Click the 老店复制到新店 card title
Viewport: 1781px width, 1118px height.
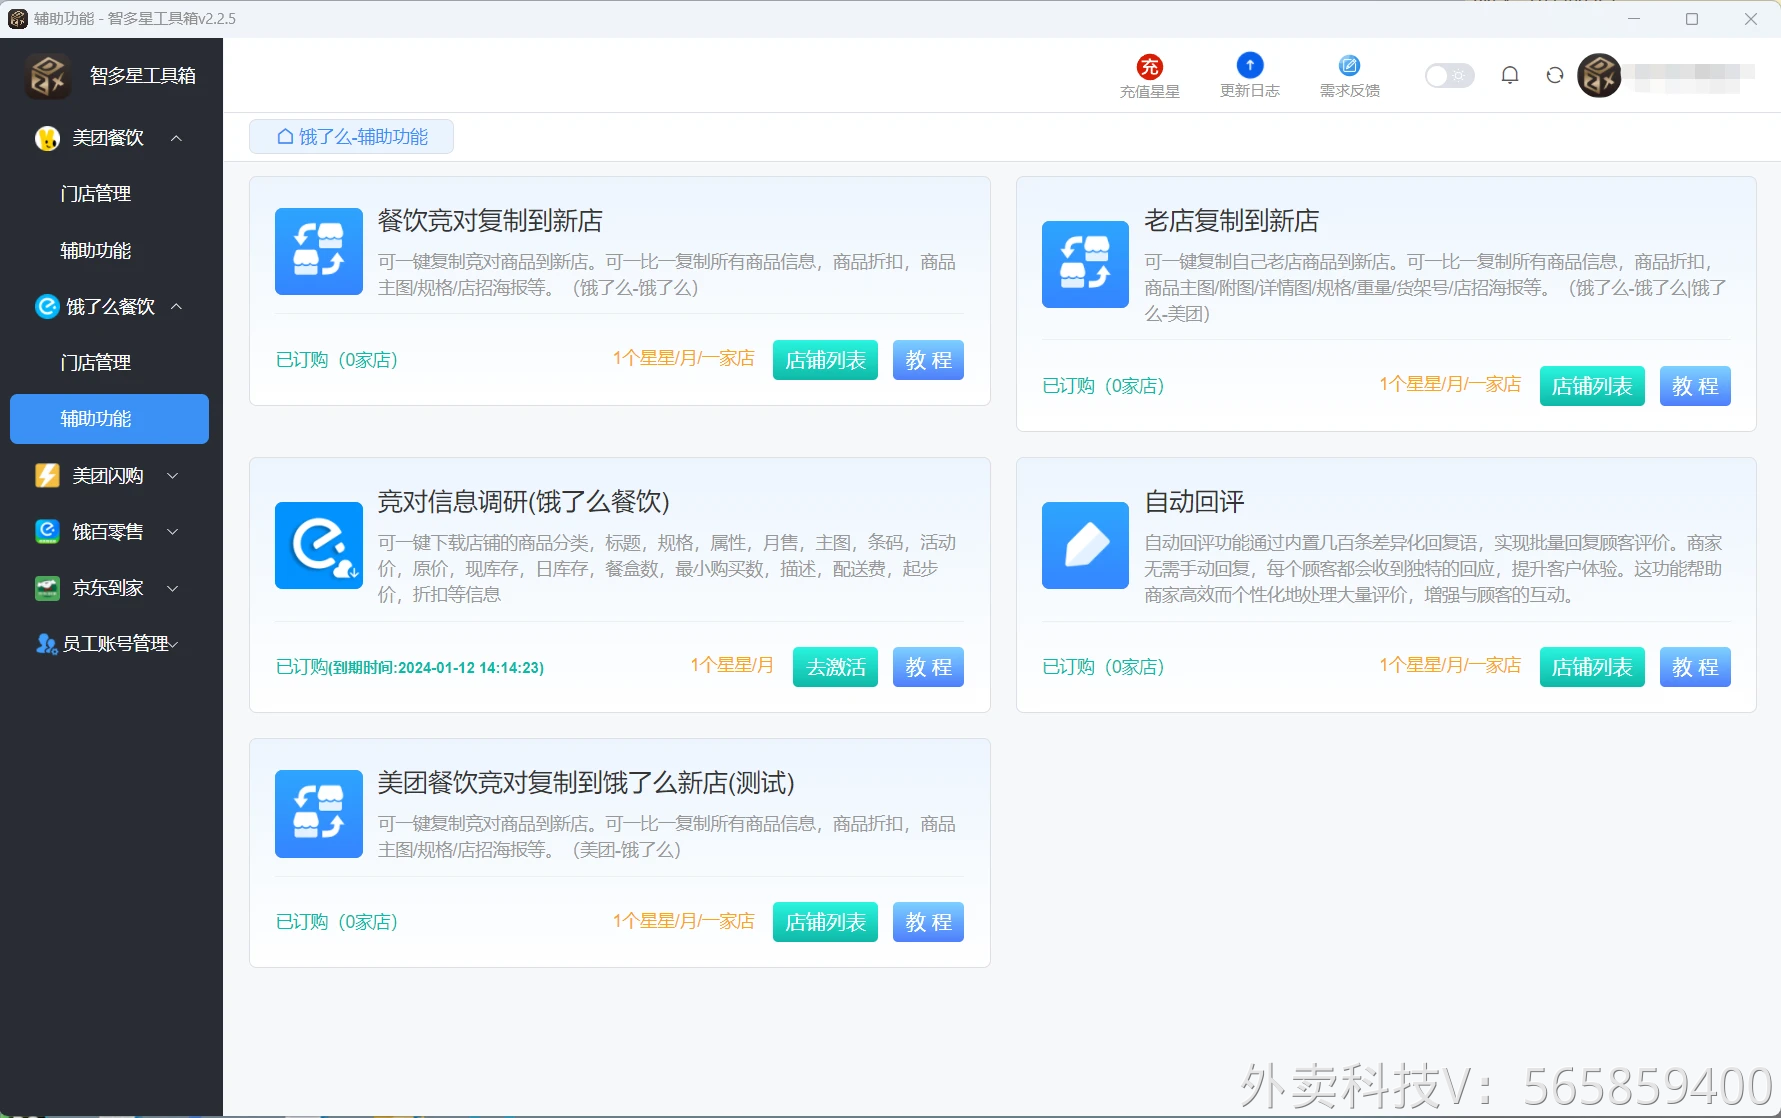pos(1232,221)
